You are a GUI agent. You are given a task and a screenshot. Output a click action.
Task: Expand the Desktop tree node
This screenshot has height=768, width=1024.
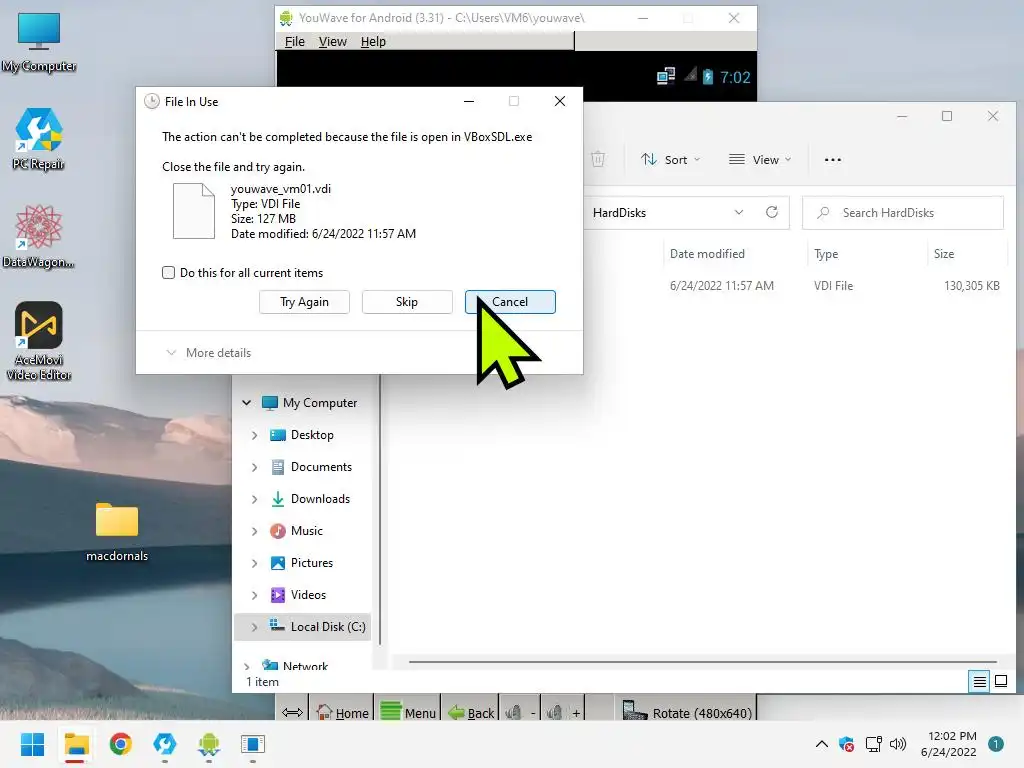pos(255,435)
